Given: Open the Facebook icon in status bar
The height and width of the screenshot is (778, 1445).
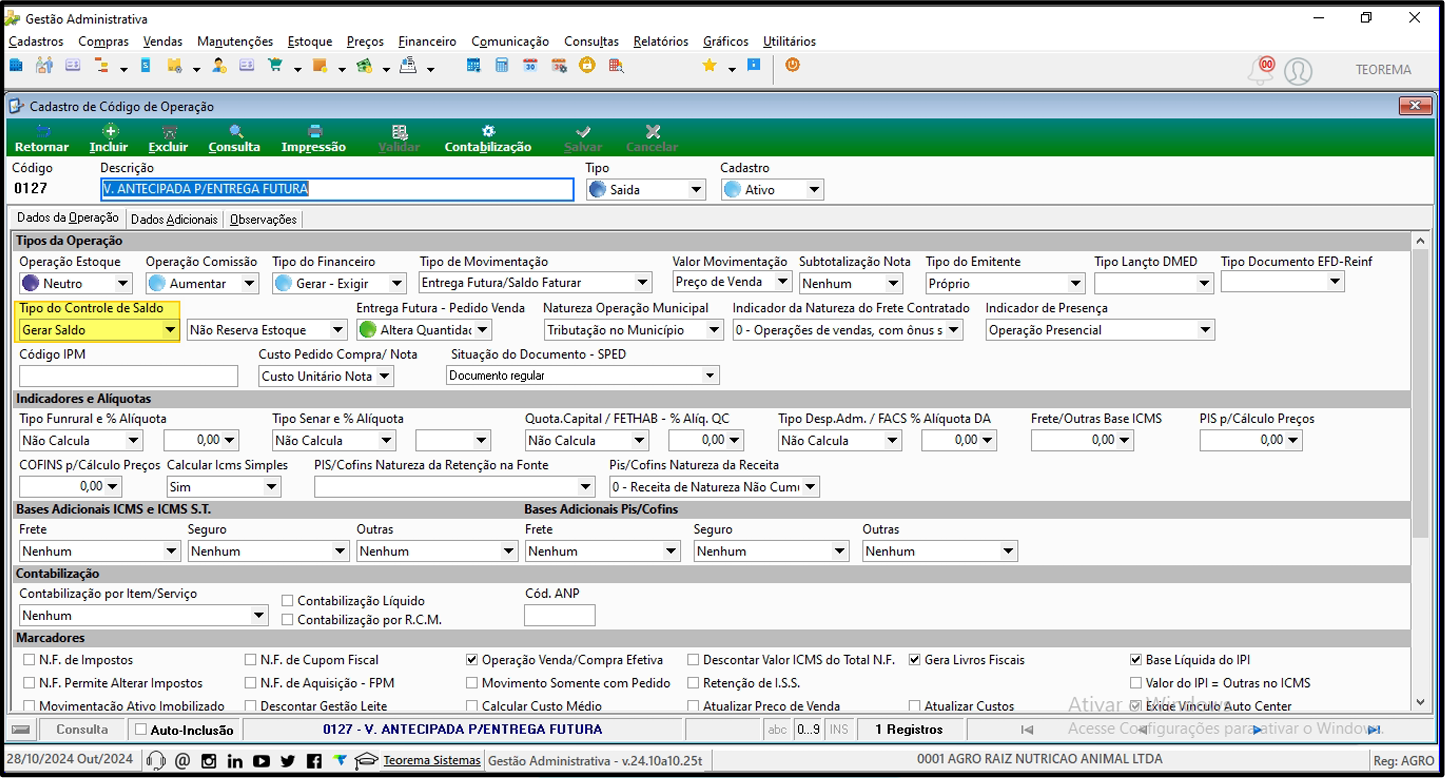Looking at the screenshot, I should point(314,761).
